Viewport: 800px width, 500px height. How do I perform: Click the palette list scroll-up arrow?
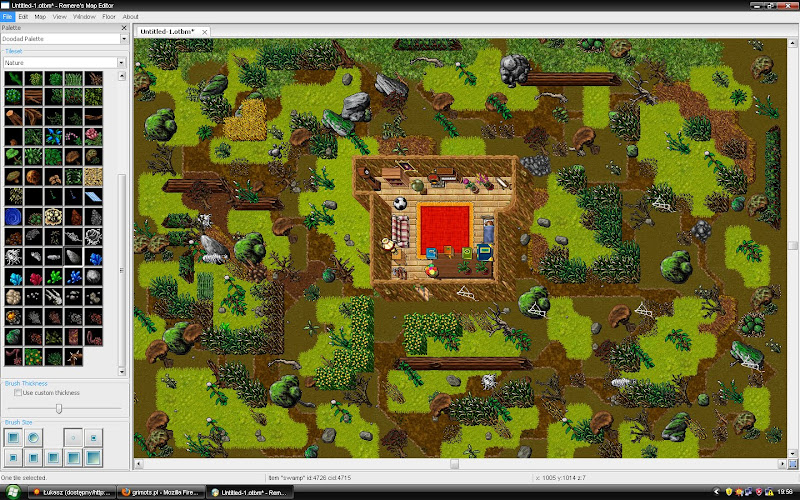121,77
